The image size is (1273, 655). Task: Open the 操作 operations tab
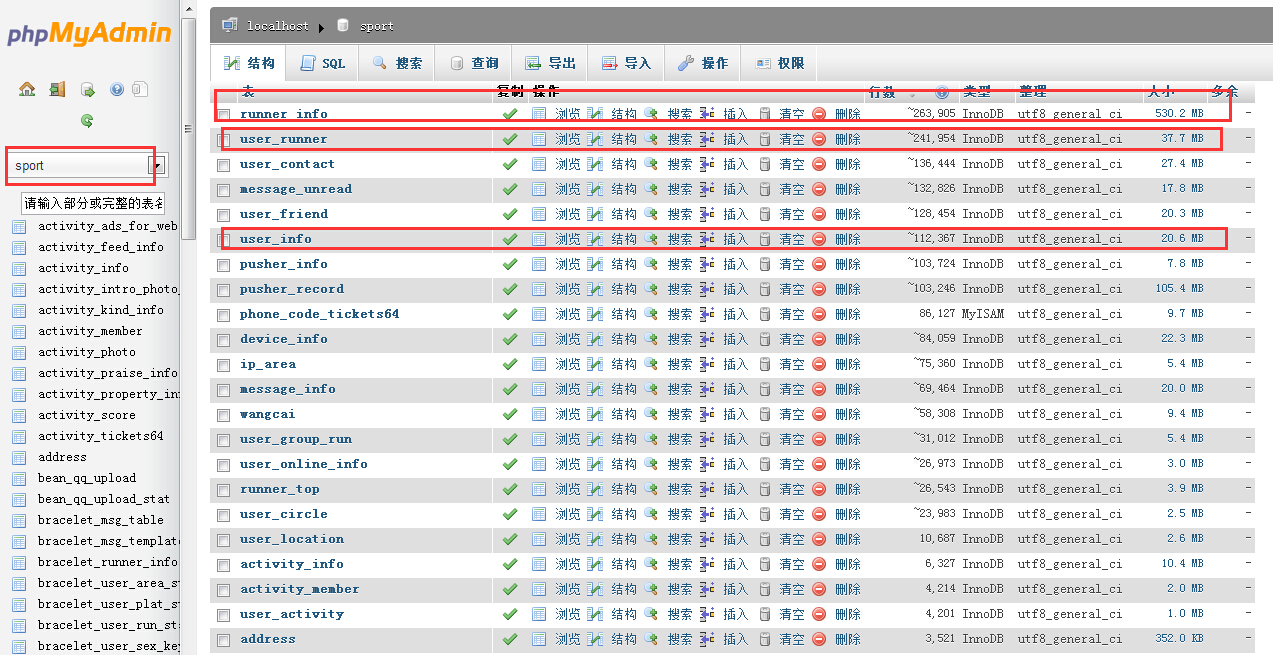tap(703, 63)
